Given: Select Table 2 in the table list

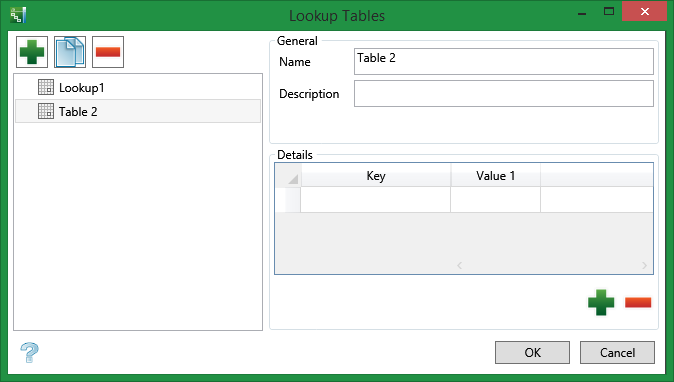Looking at the screenshot, I should coord(138,111).
